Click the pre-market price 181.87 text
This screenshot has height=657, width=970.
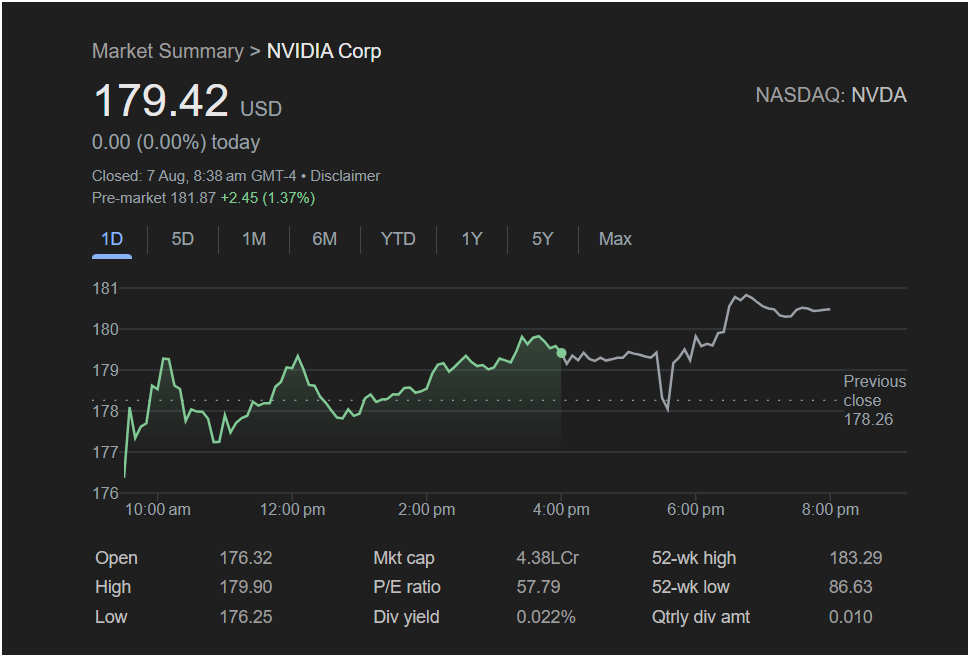[x=195, y=198]
